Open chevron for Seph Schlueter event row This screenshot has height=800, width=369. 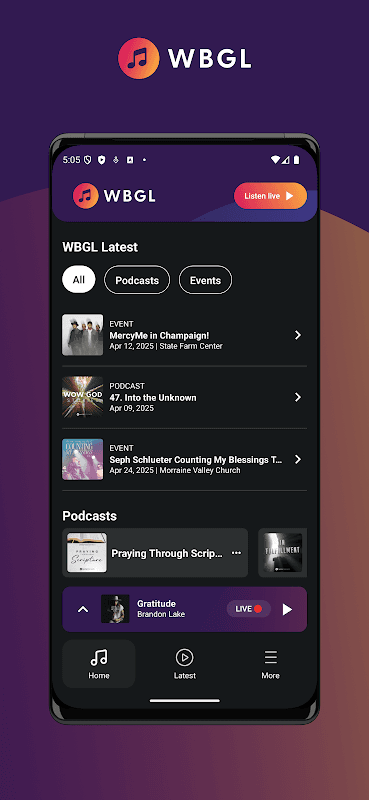(298, 459)
